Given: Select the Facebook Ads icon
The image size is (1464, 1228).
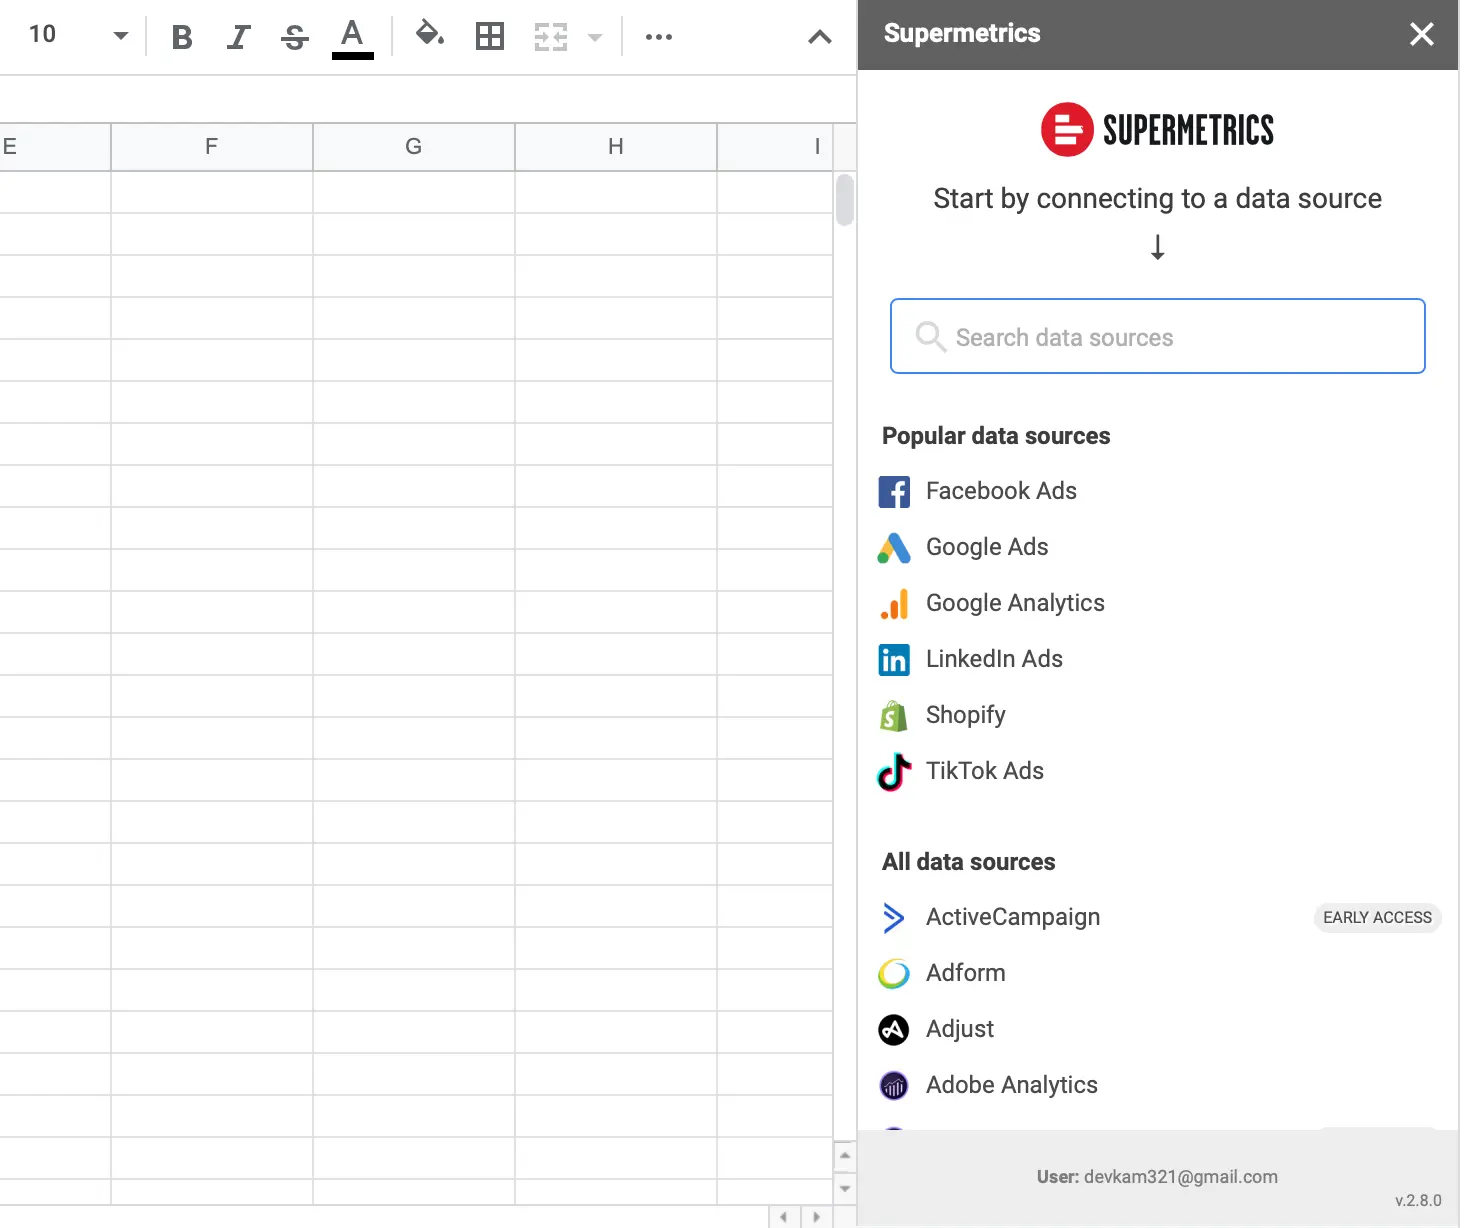Looking at the screenshot, I should 894,491.
